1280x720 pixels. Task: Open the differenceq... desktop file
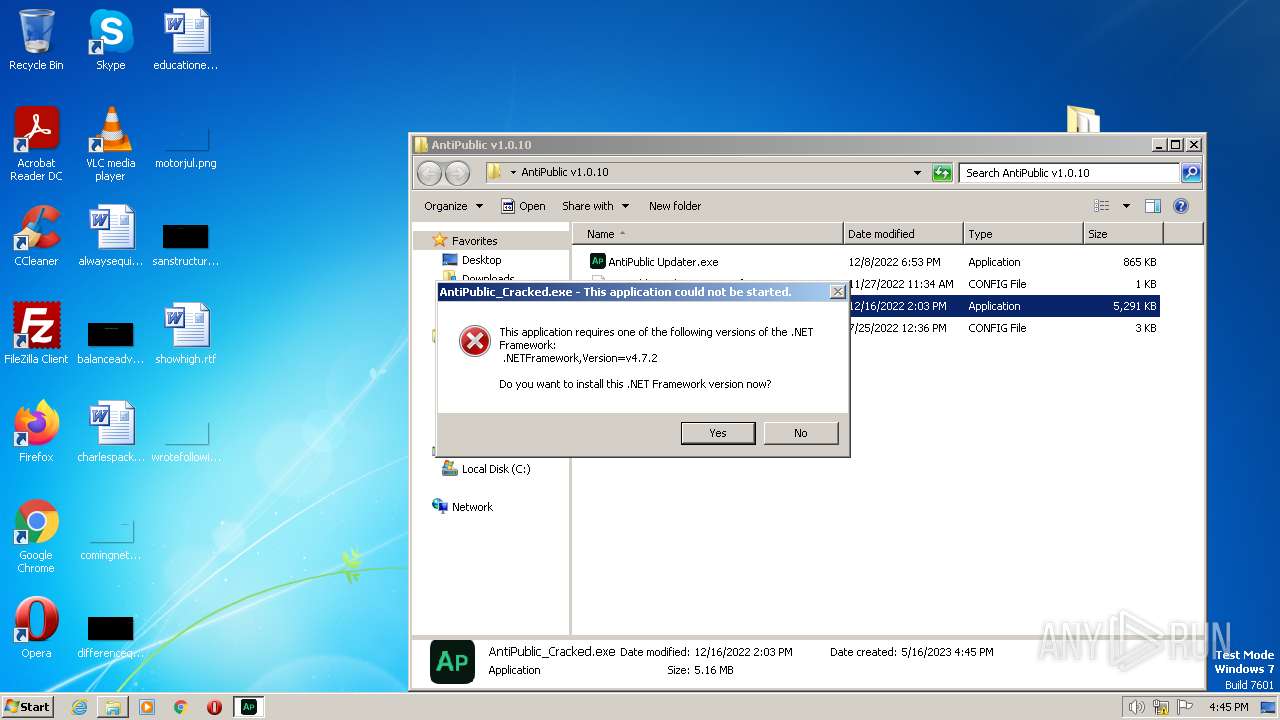point(110,636)
